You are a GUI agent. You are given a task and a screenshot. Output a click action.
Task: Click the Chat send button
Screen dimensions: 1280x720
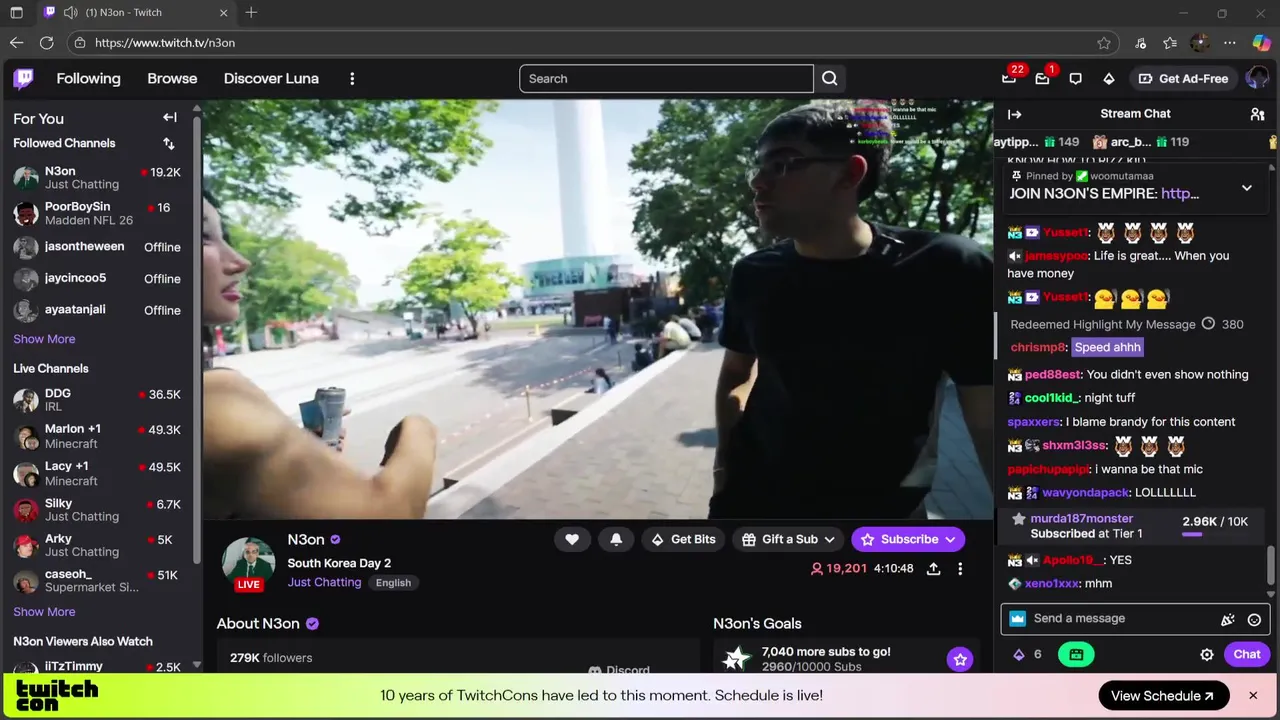tap(1247, 654)
